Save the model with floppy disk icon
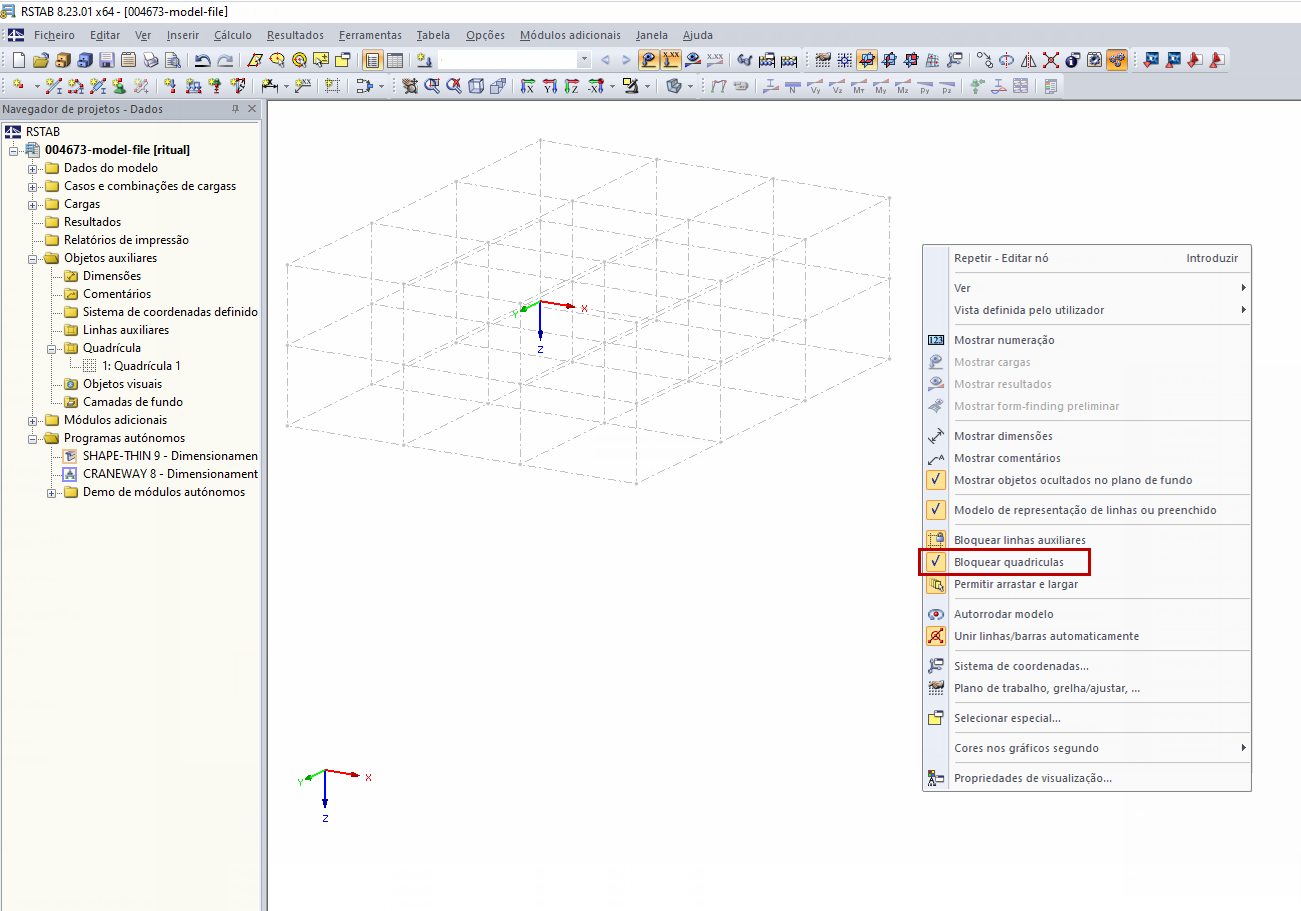The height and width of the screenshot is (911, 1301). pyautogui.click(x=107, y=60)
